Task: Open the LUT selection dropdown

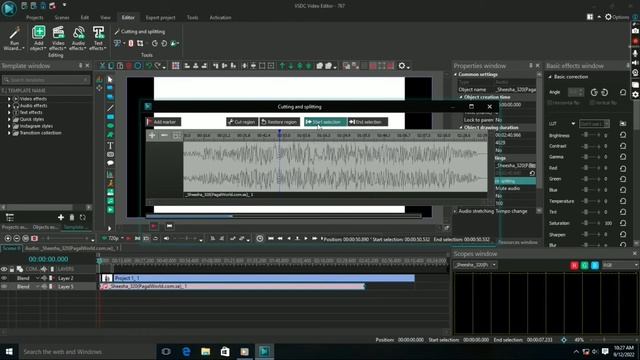Action: point(594,124)
